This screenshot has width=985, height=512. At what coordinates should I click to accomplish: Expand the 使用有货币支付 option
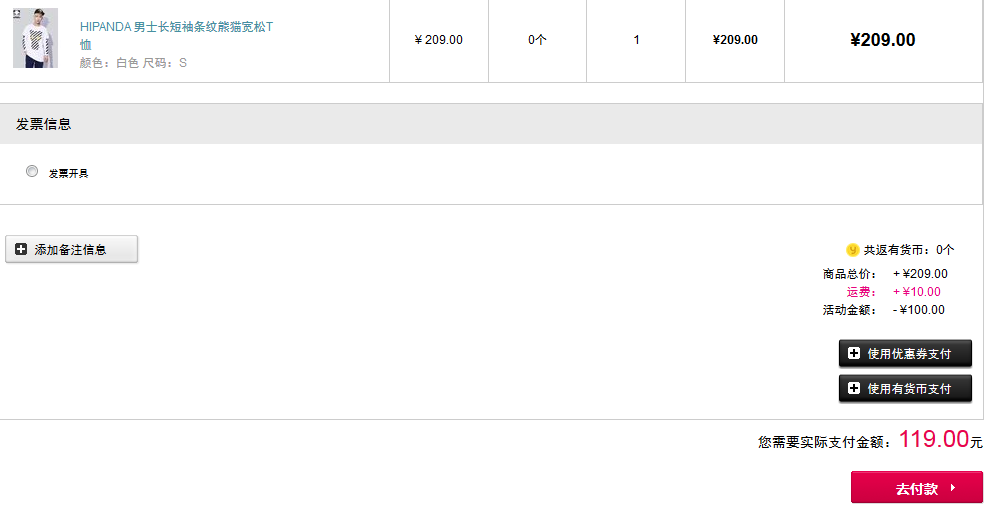[x=905, y=389]
